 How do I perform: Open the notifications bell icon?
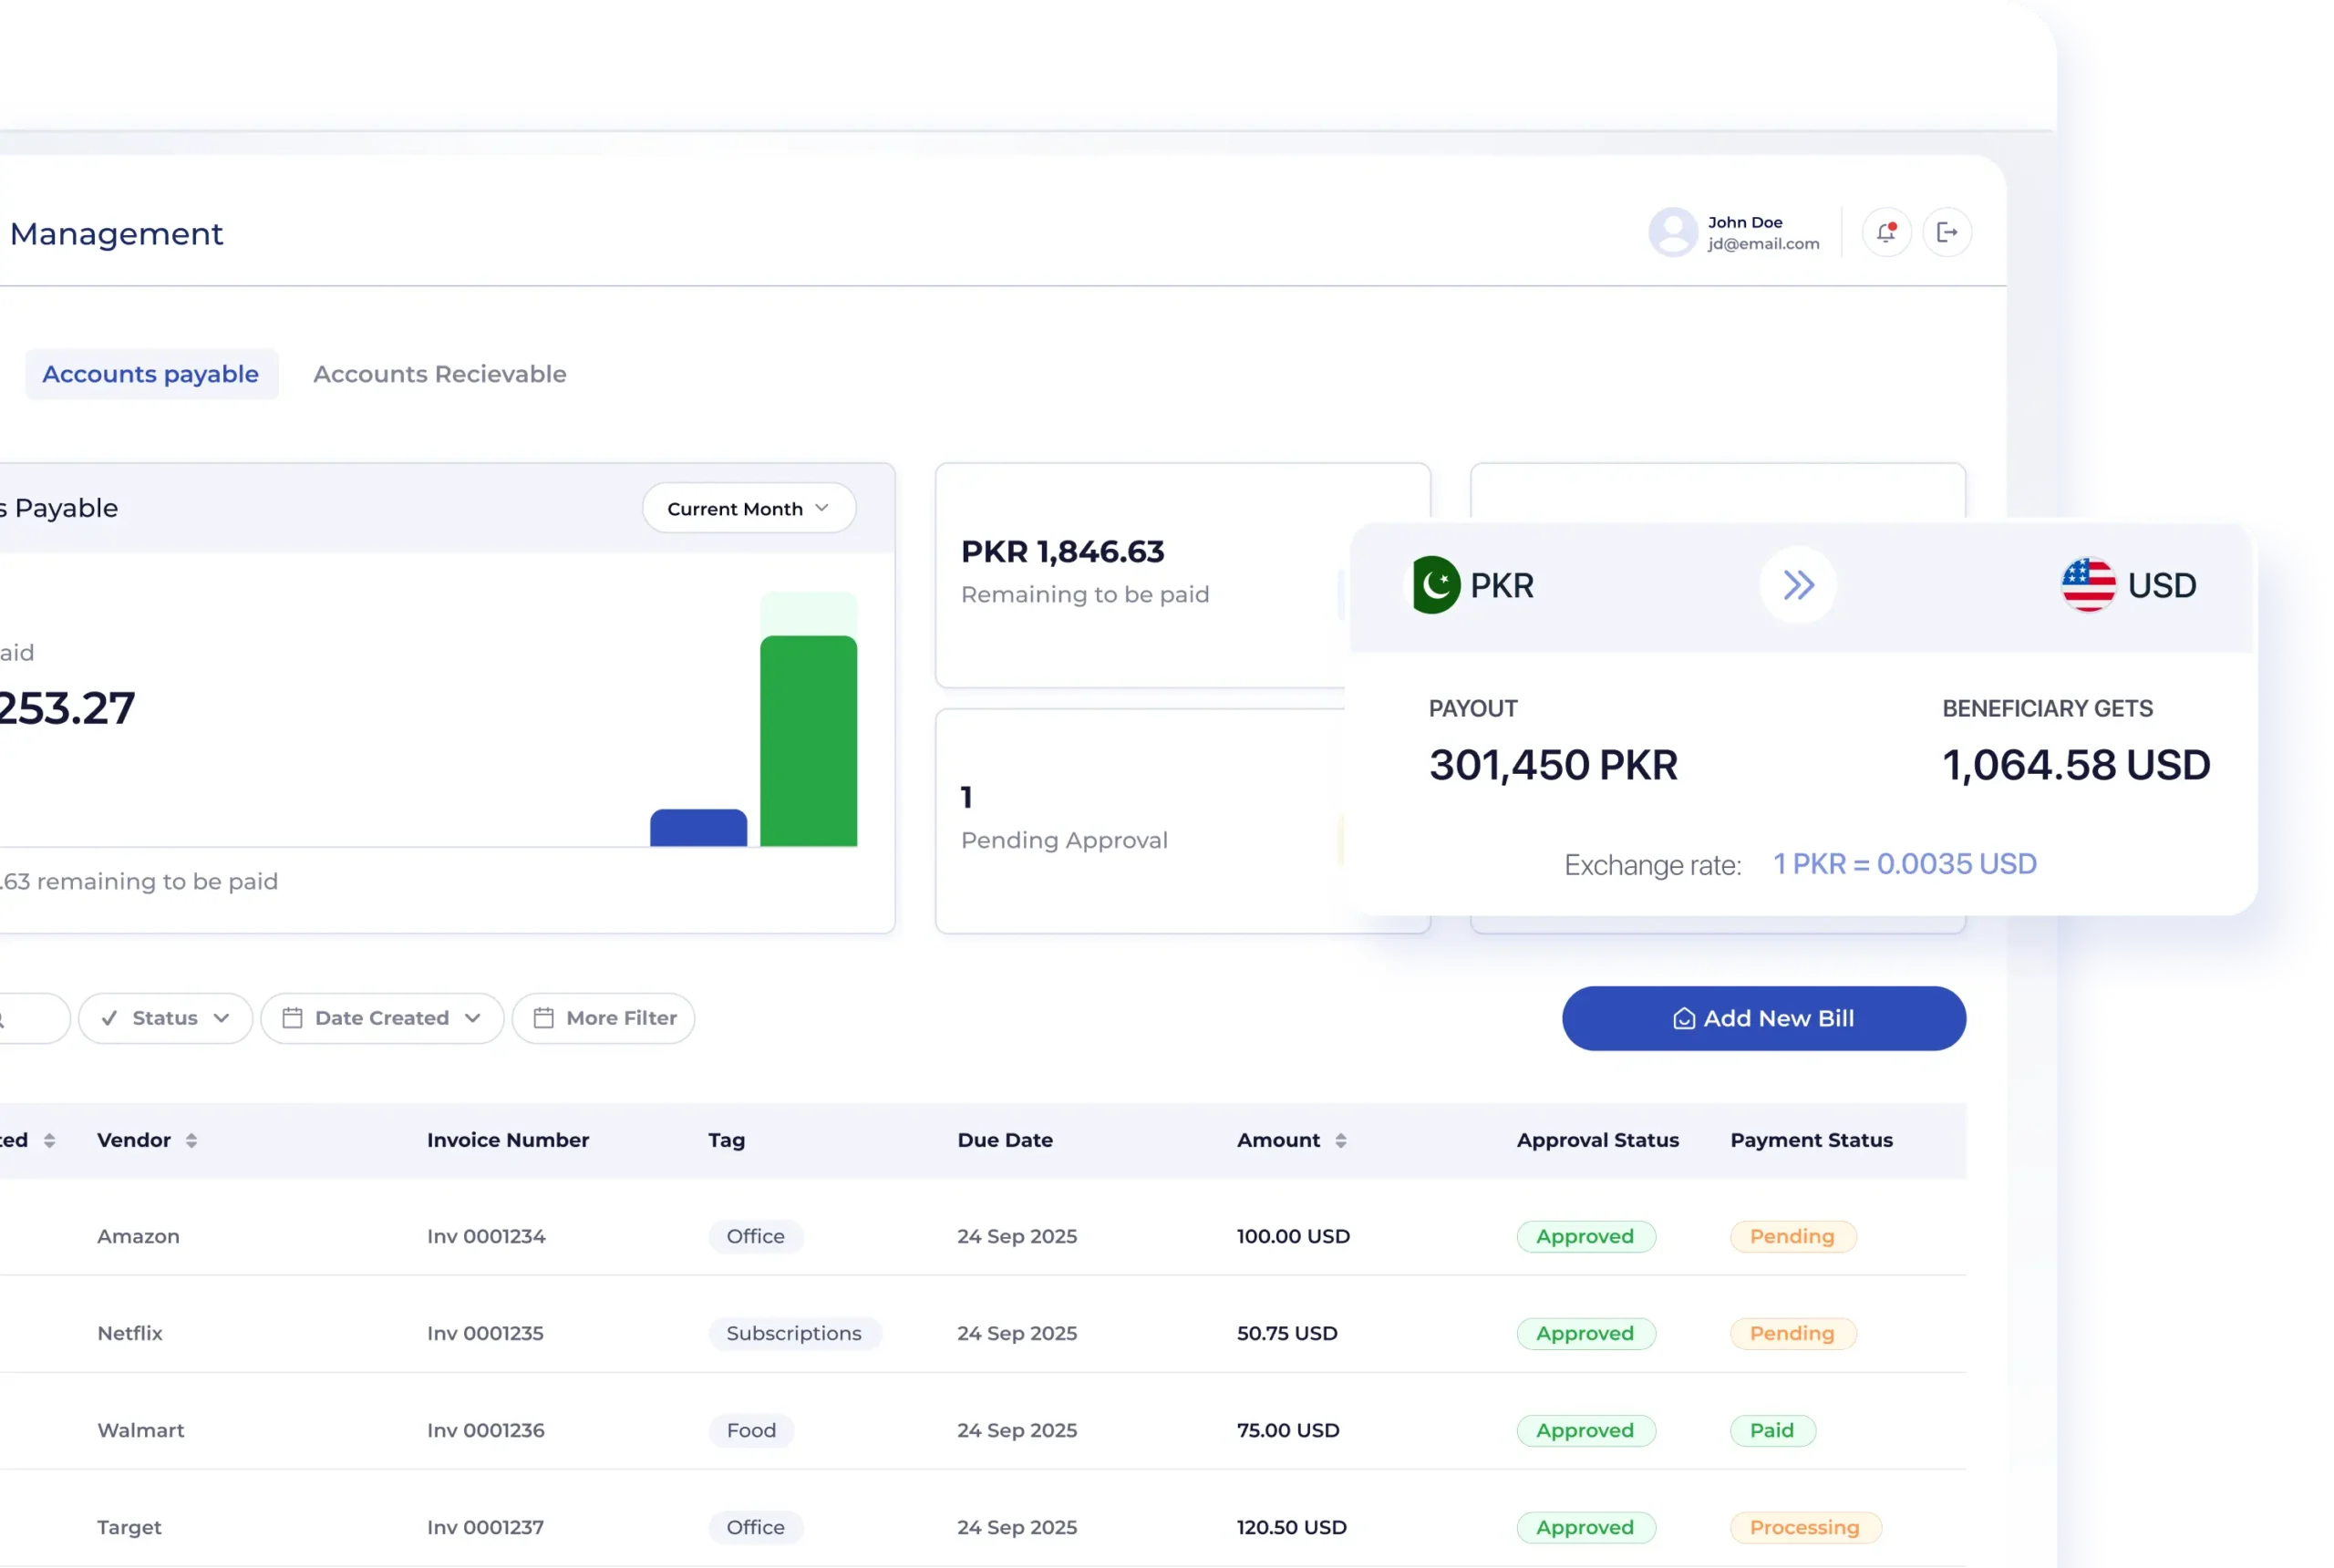coord(1886,232)
